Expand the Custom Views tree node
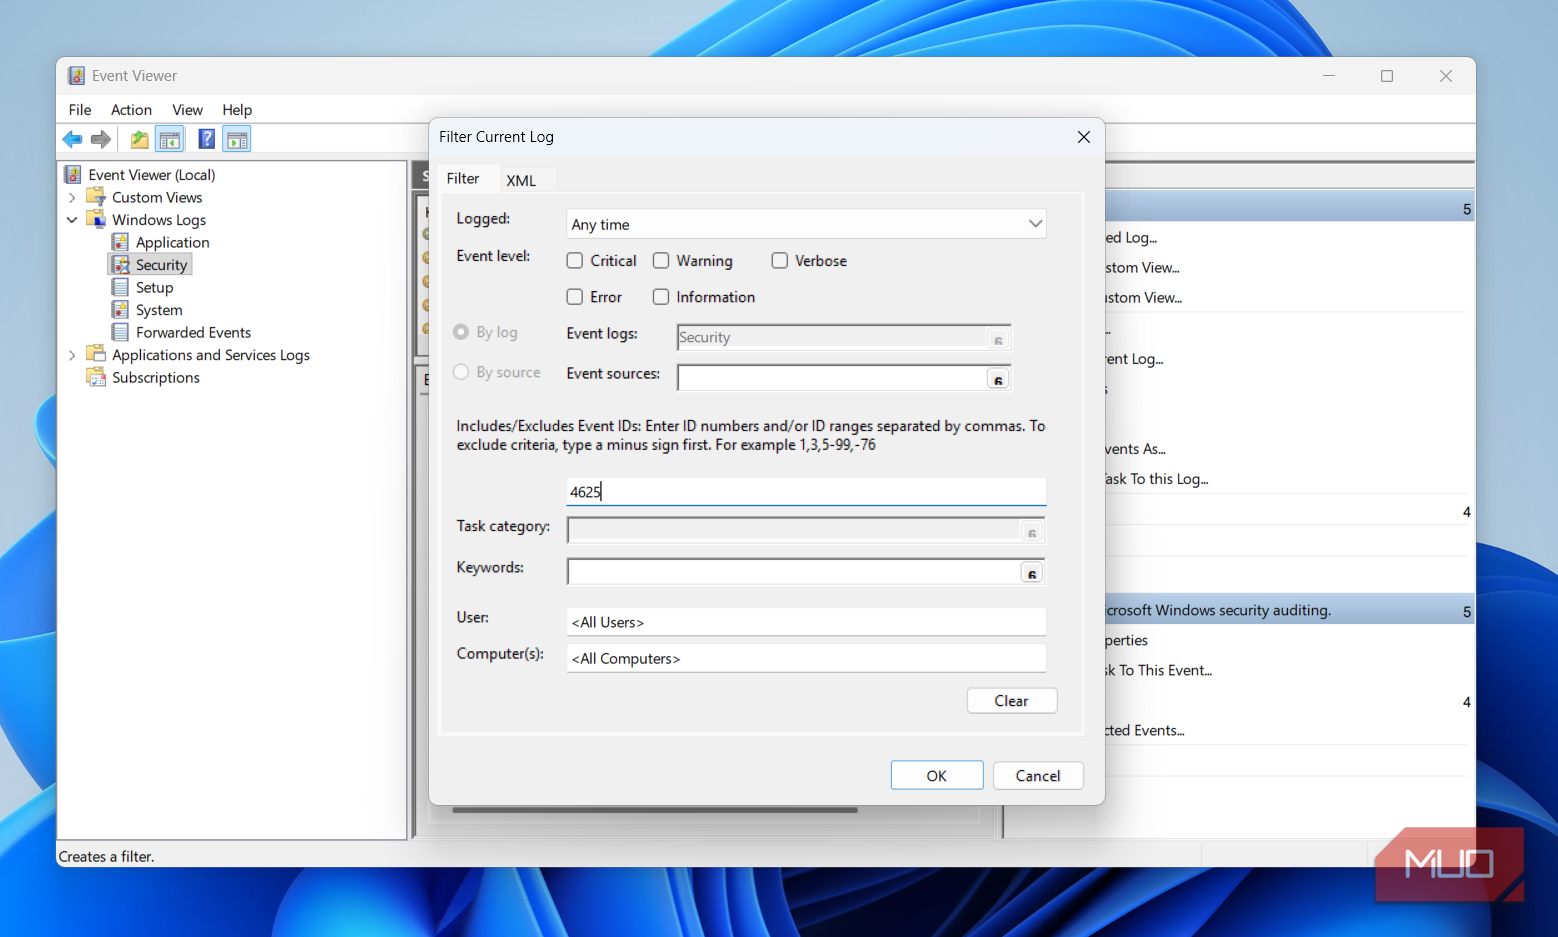The height and width of the screenshot is (937, 1558). click(72, 198)
